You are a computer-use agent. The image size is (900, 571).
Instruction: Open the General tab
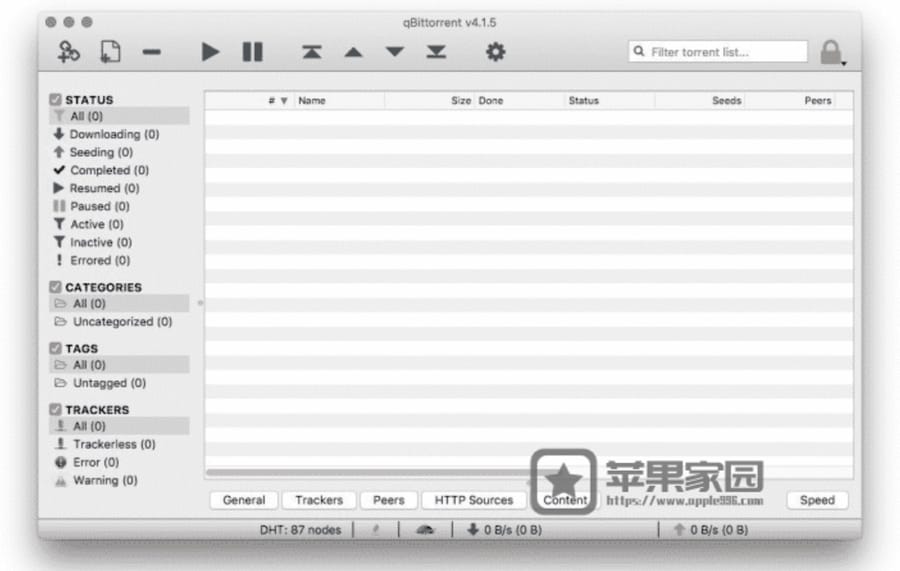(244, 500)
